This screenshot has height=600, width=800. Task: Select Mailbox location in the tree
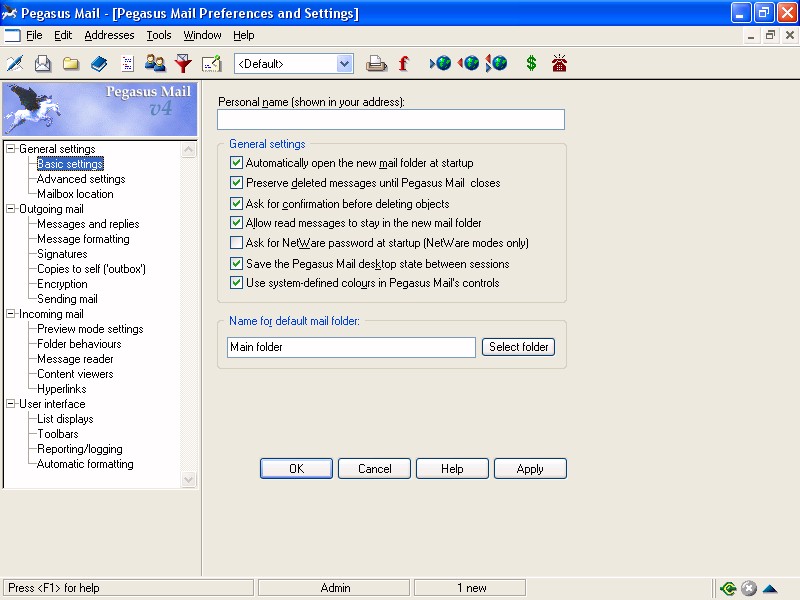pos(76,194)
